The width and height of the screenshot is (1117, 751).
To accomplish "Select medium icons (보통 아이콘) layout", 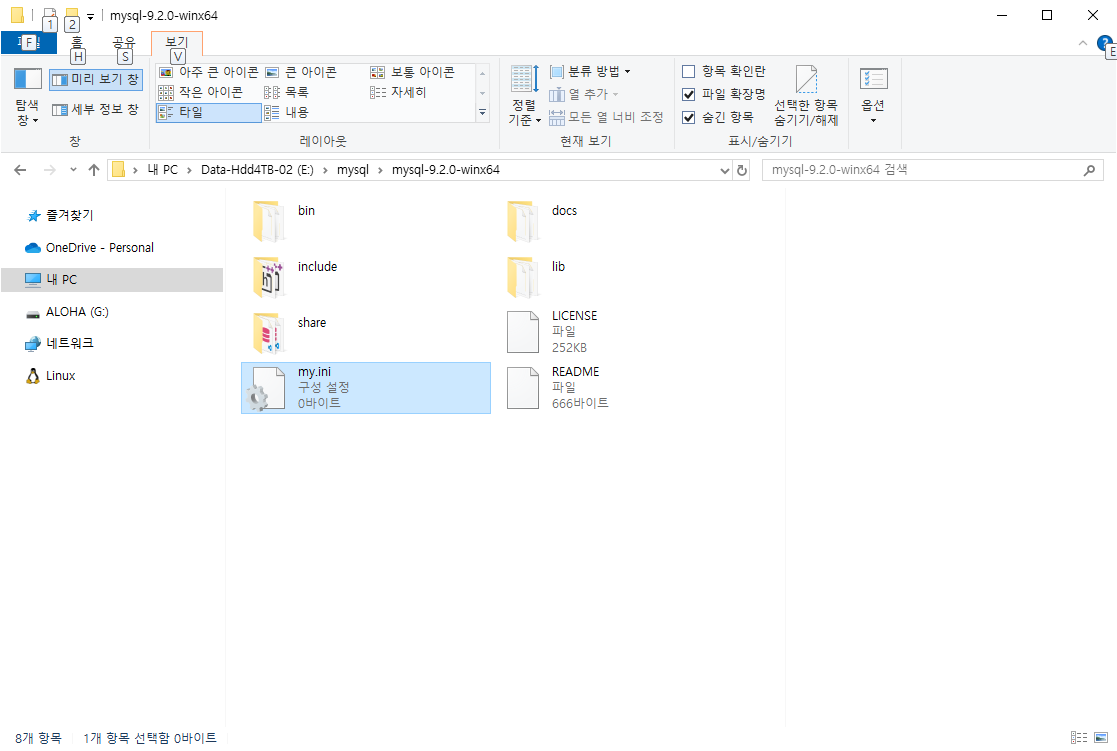I will point(412,72).
